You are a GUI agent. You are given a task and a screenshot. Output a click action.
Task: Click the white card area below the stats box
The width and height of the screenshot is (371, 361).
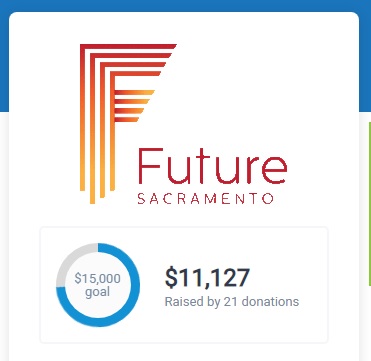click(x=184, y=352)
